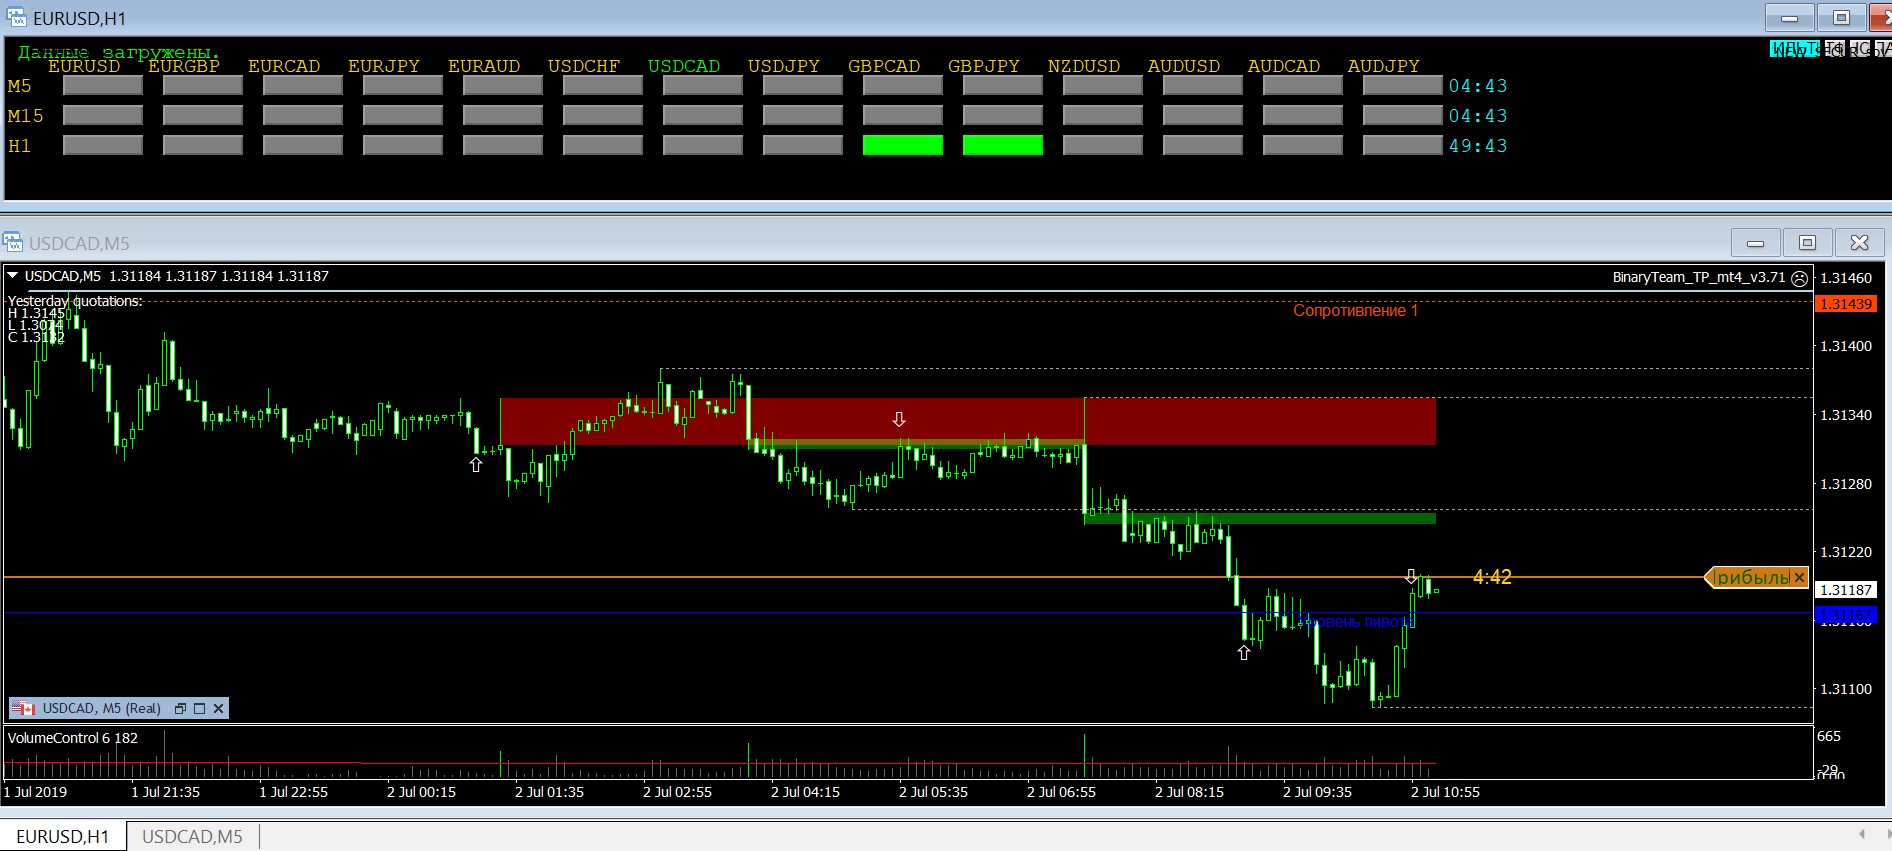Image resolution: width=1892 pixels, height=851 pixels.
Task: Maximize the USDCAD, M5 (Real) floating panel
Action: (199, 708)
